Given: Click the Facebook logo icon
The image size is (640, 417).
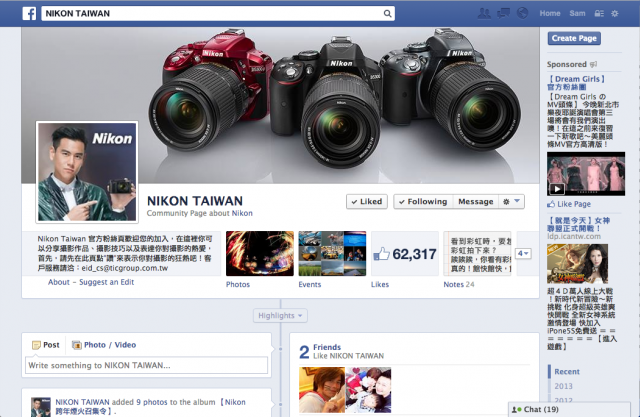Looking at the screenshot, I should [29, 13].
